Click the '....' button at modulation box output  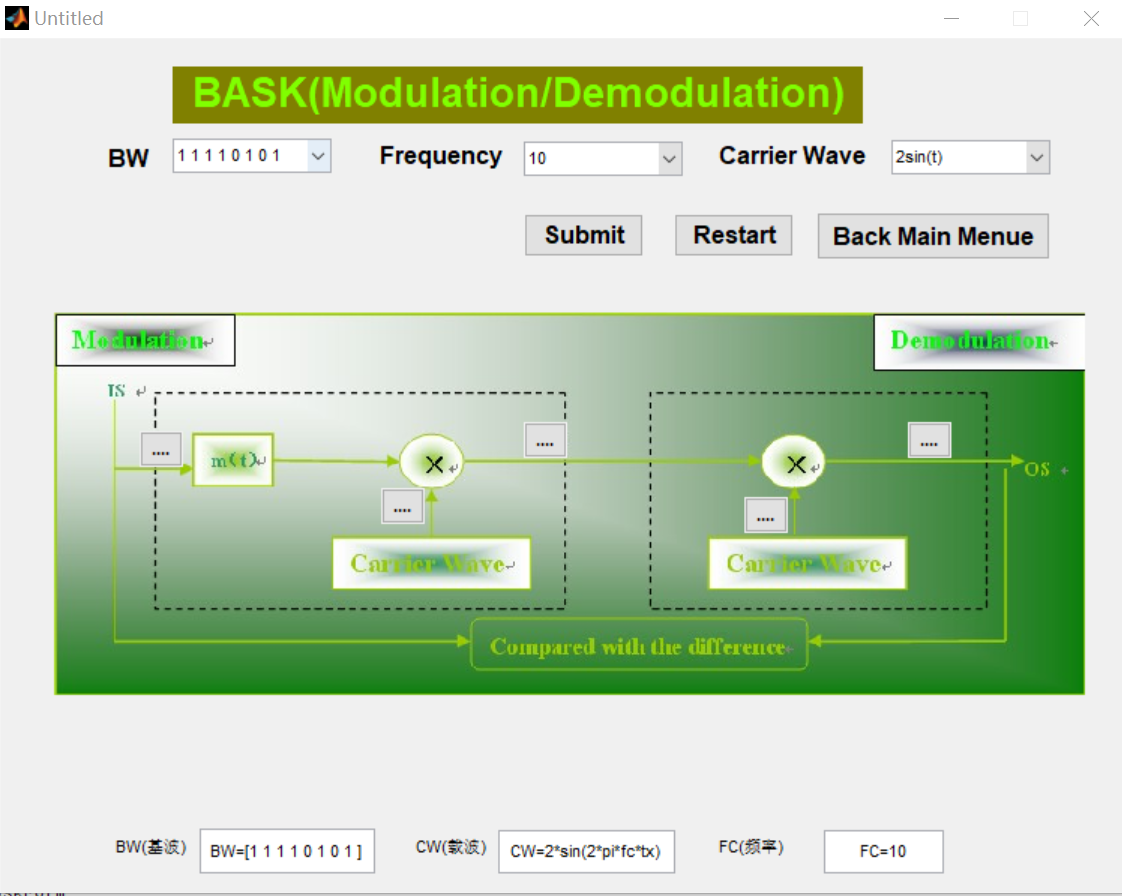(x=545, y=441)
